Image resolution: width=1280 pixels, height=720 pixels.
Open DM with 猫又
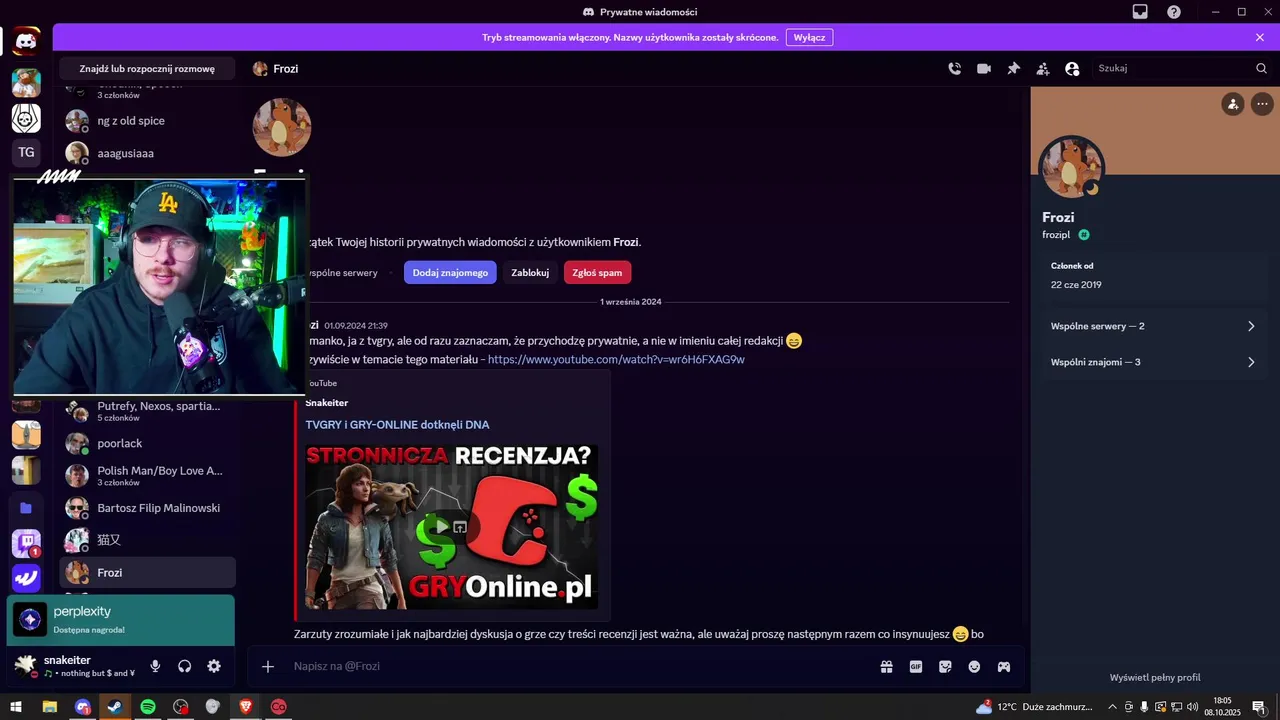(x=148, y=540)
